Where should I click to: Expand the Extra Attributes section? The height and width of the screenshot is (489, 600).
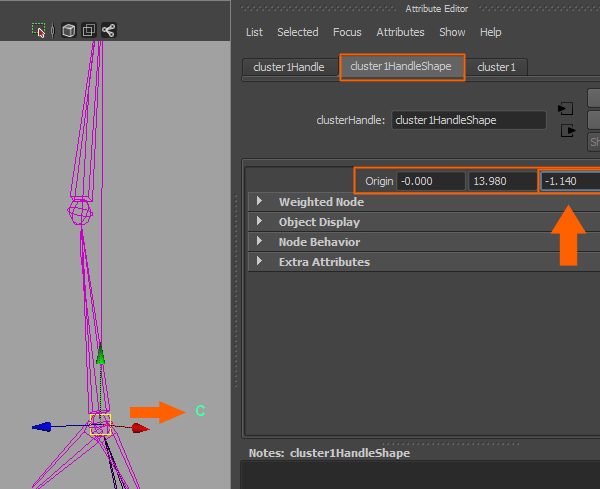259,261
